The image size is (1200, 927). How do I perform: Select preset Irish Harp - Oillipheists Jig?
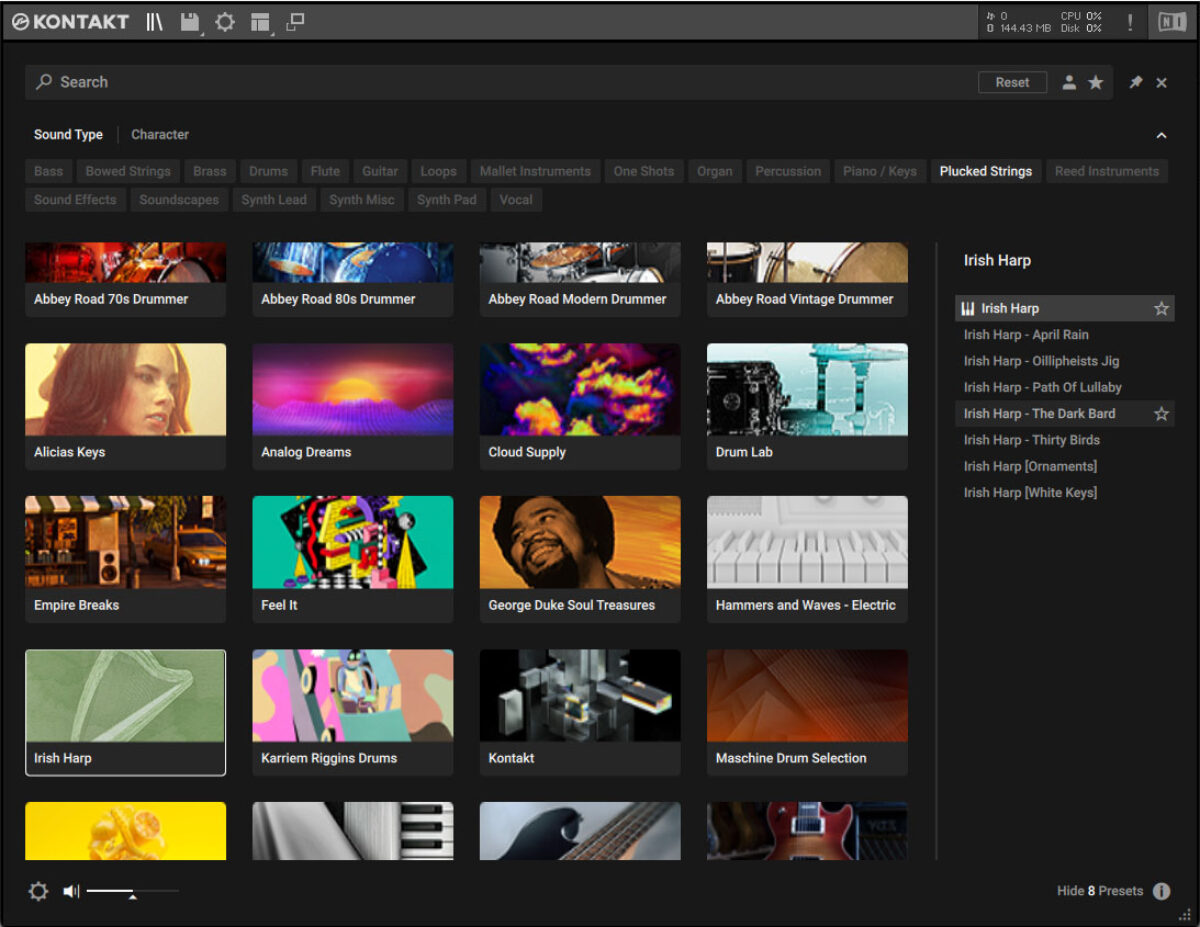click(1064, 361)
